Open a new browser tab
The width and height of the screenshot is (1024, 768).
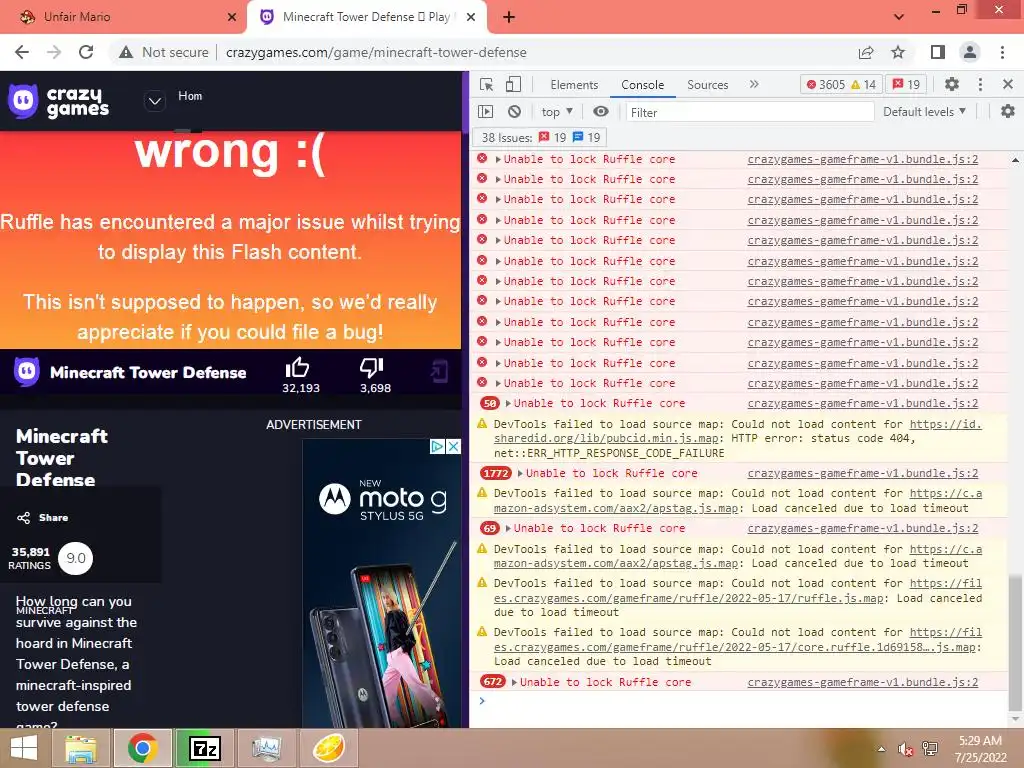point(509,17)
